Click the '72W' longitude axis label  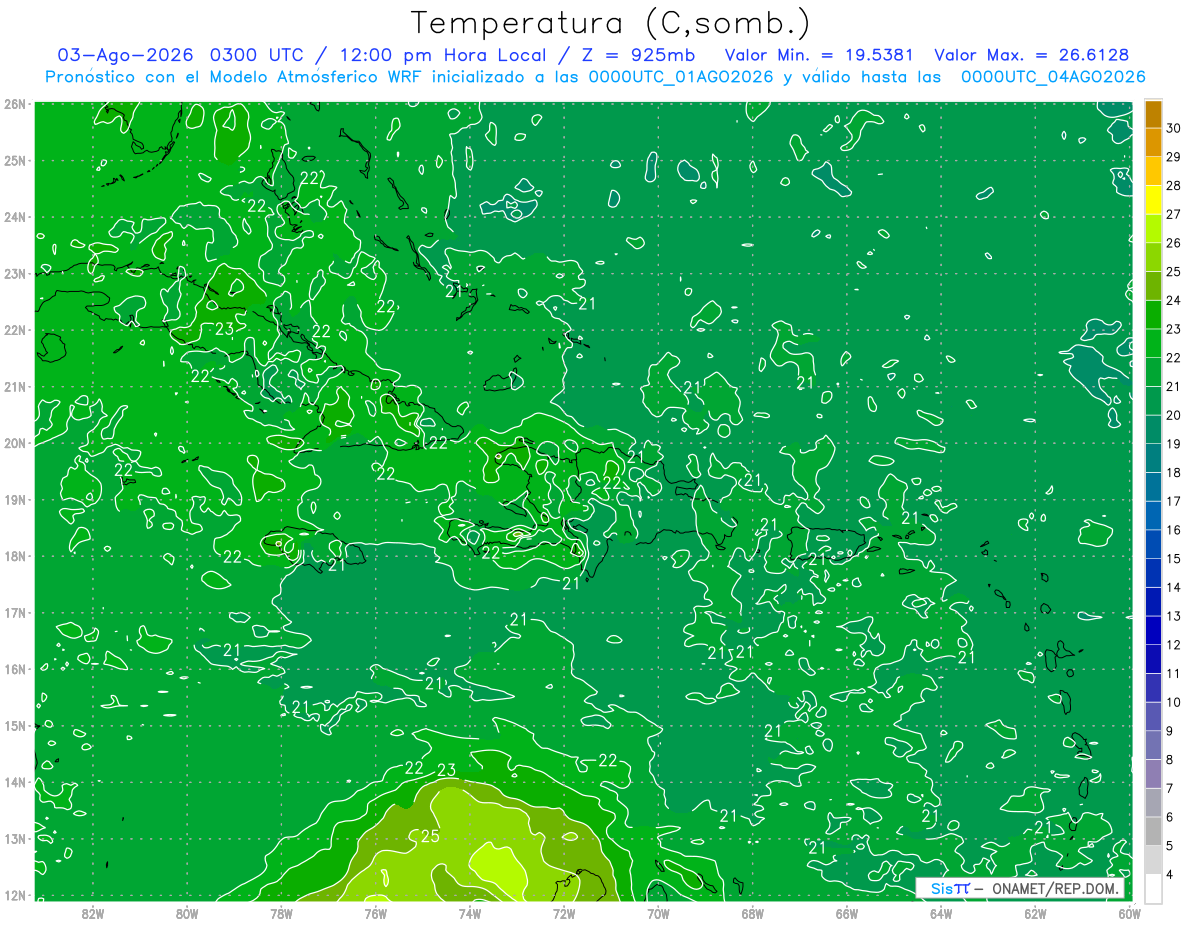[x=564, y=913]
